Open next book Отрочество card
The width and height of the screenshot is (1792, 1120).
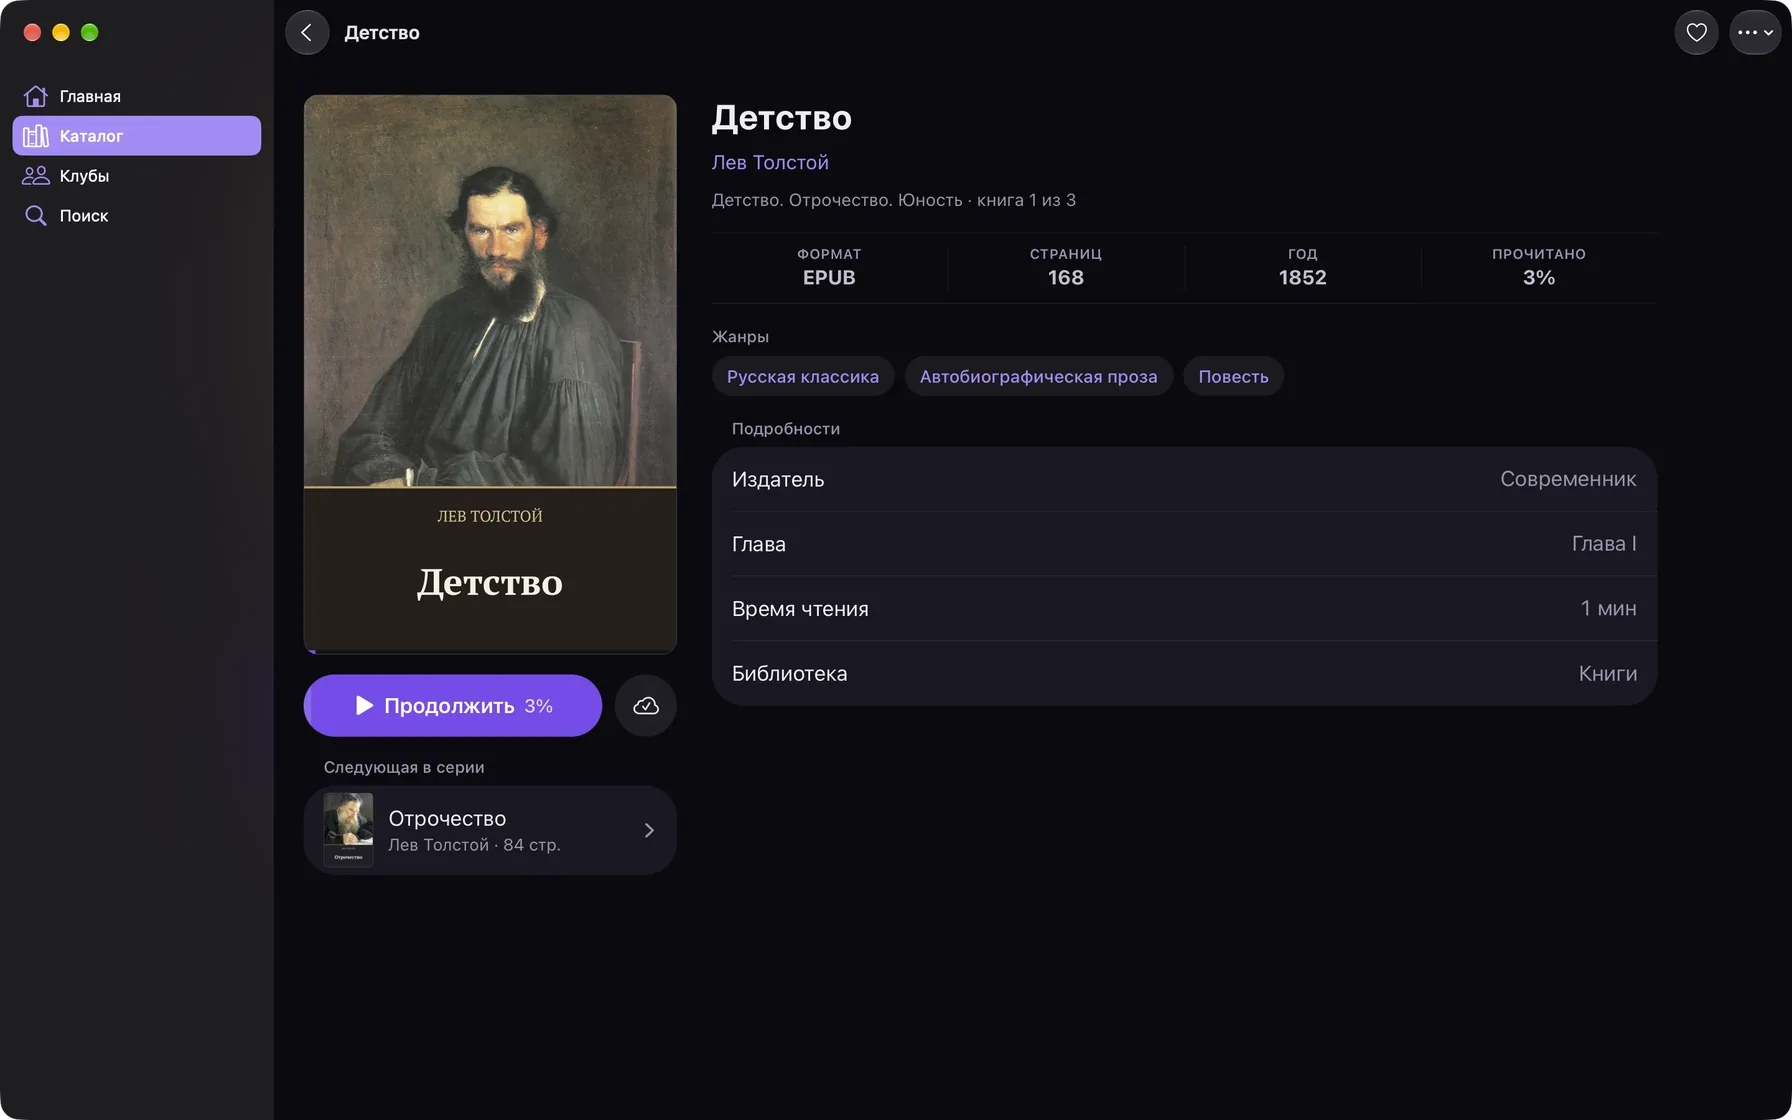490,830
